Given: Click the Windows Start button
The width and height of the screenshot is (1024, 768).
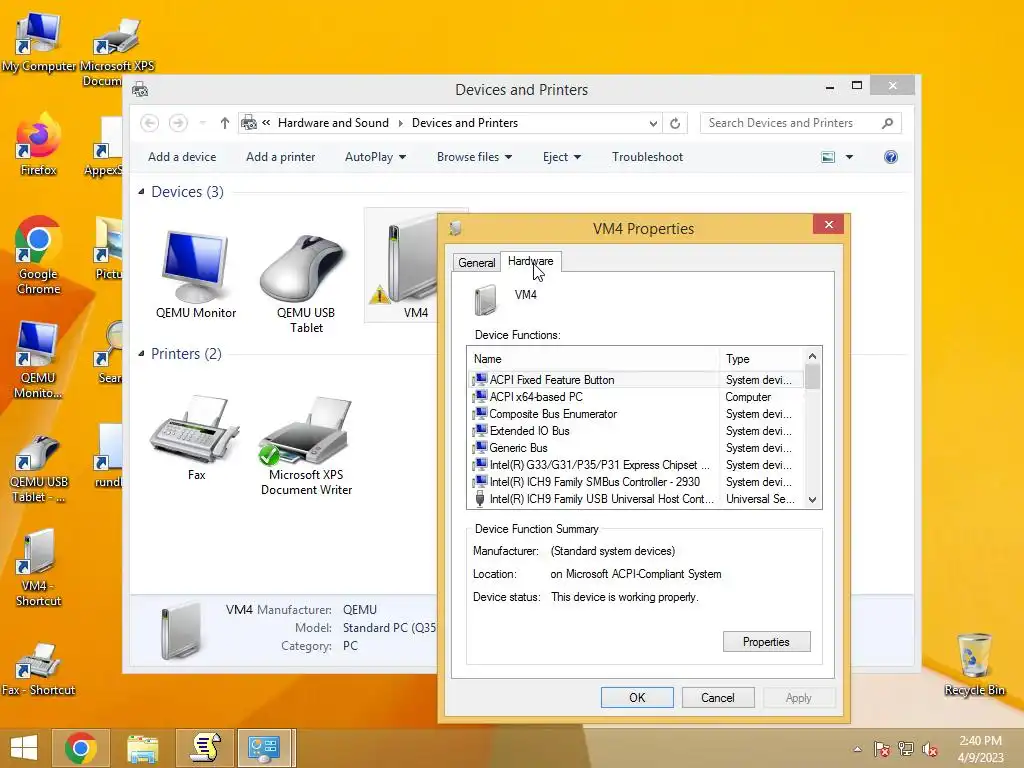Looking at the screenshot, I should pos(24,748).
